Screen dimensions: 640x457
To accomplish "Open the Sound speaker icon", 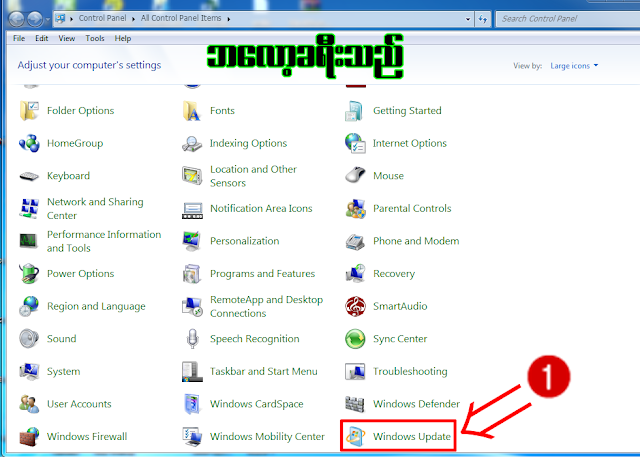I will 29,339.
